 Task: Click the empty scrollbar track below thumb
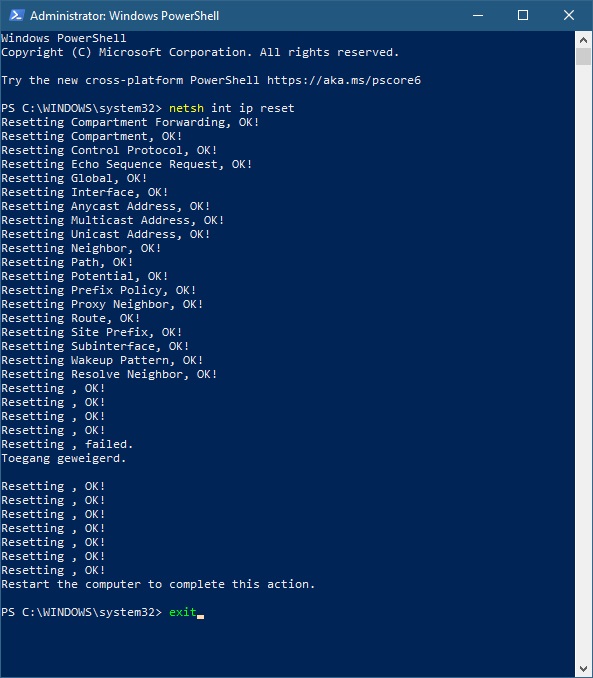(x=583, y=363)
